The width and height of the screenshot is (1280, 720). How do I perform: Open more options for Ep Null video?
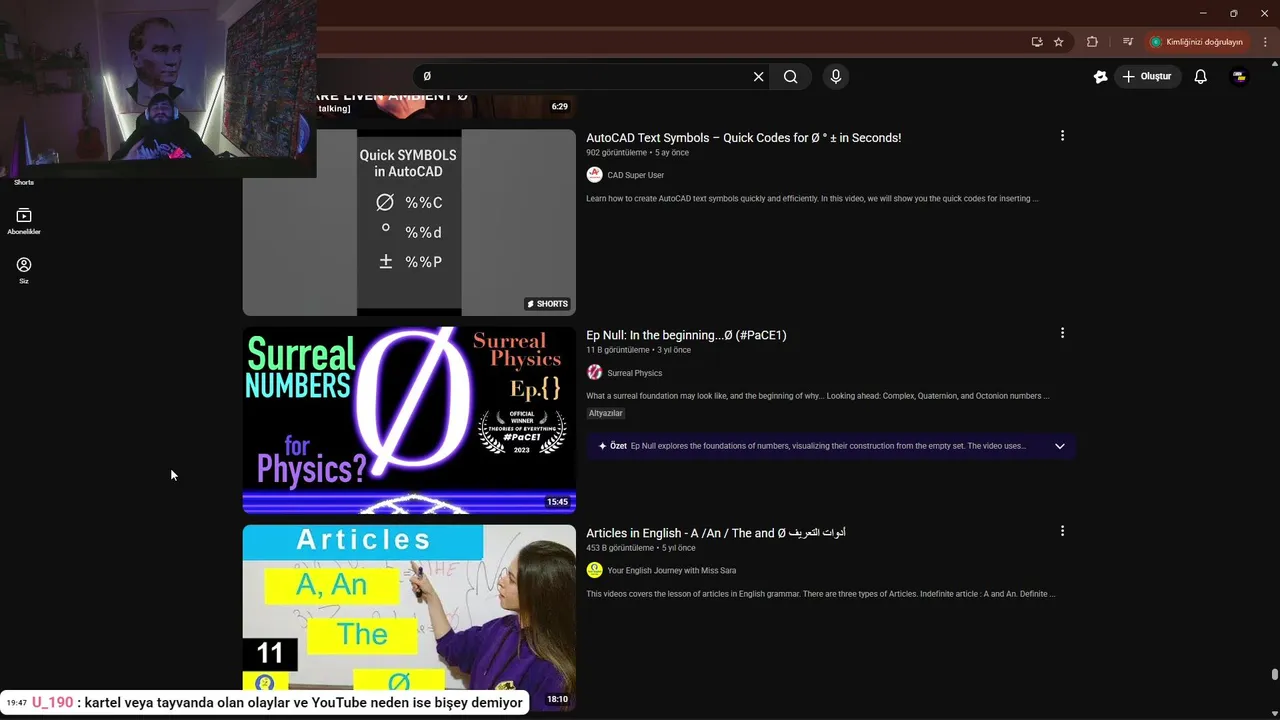pos(1062,333)
